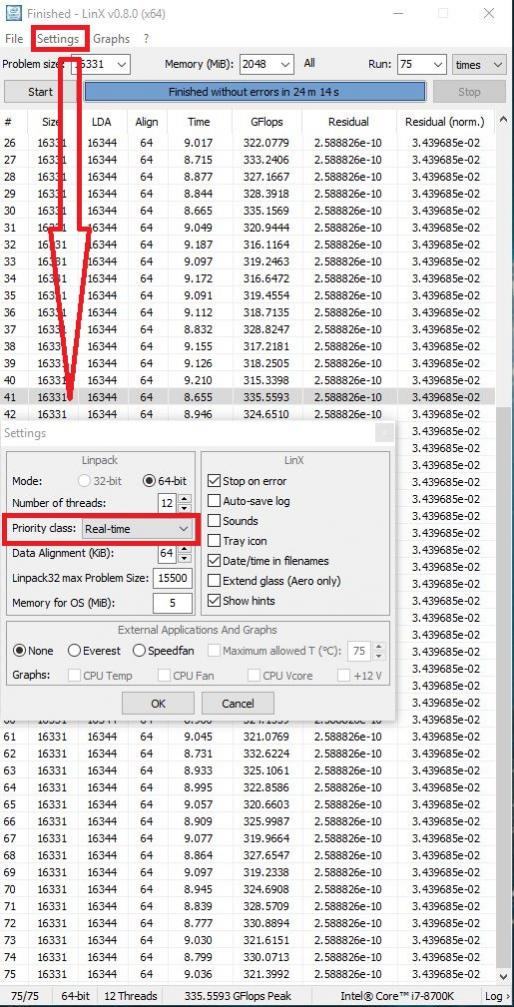Click the 335.5593 GFlops Peak status entry

(238, 995)
